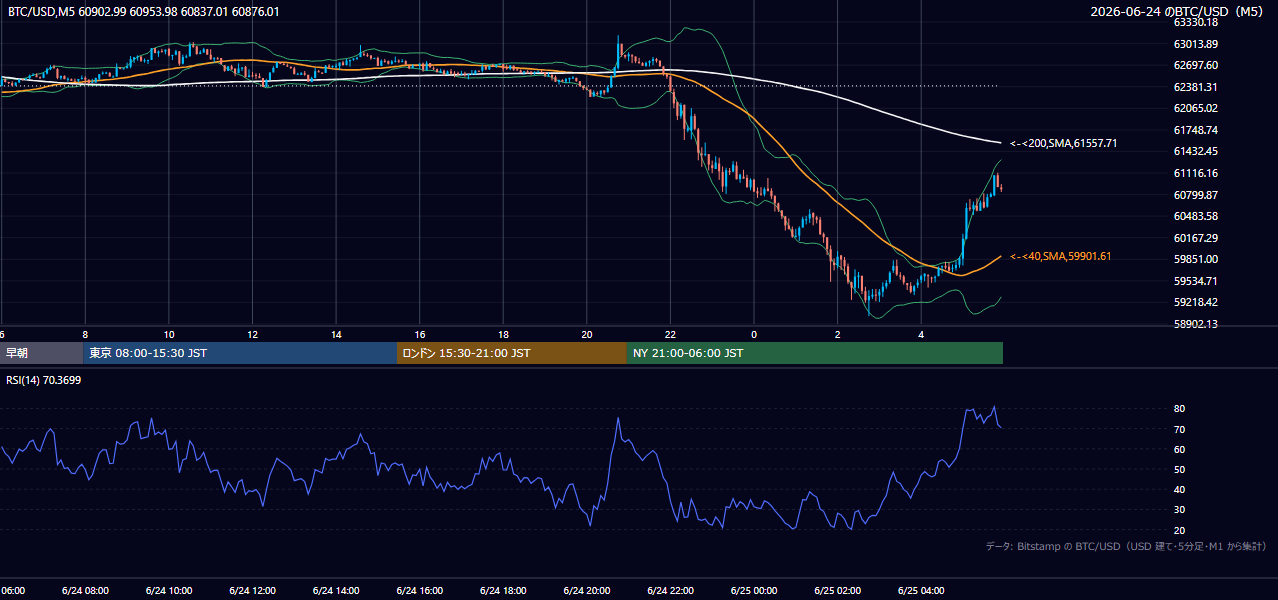This screenshot has height=600, width=1278.
Task: Click price axis value 62065.02
Action: pyautogui.click(x=1195, y=108)
